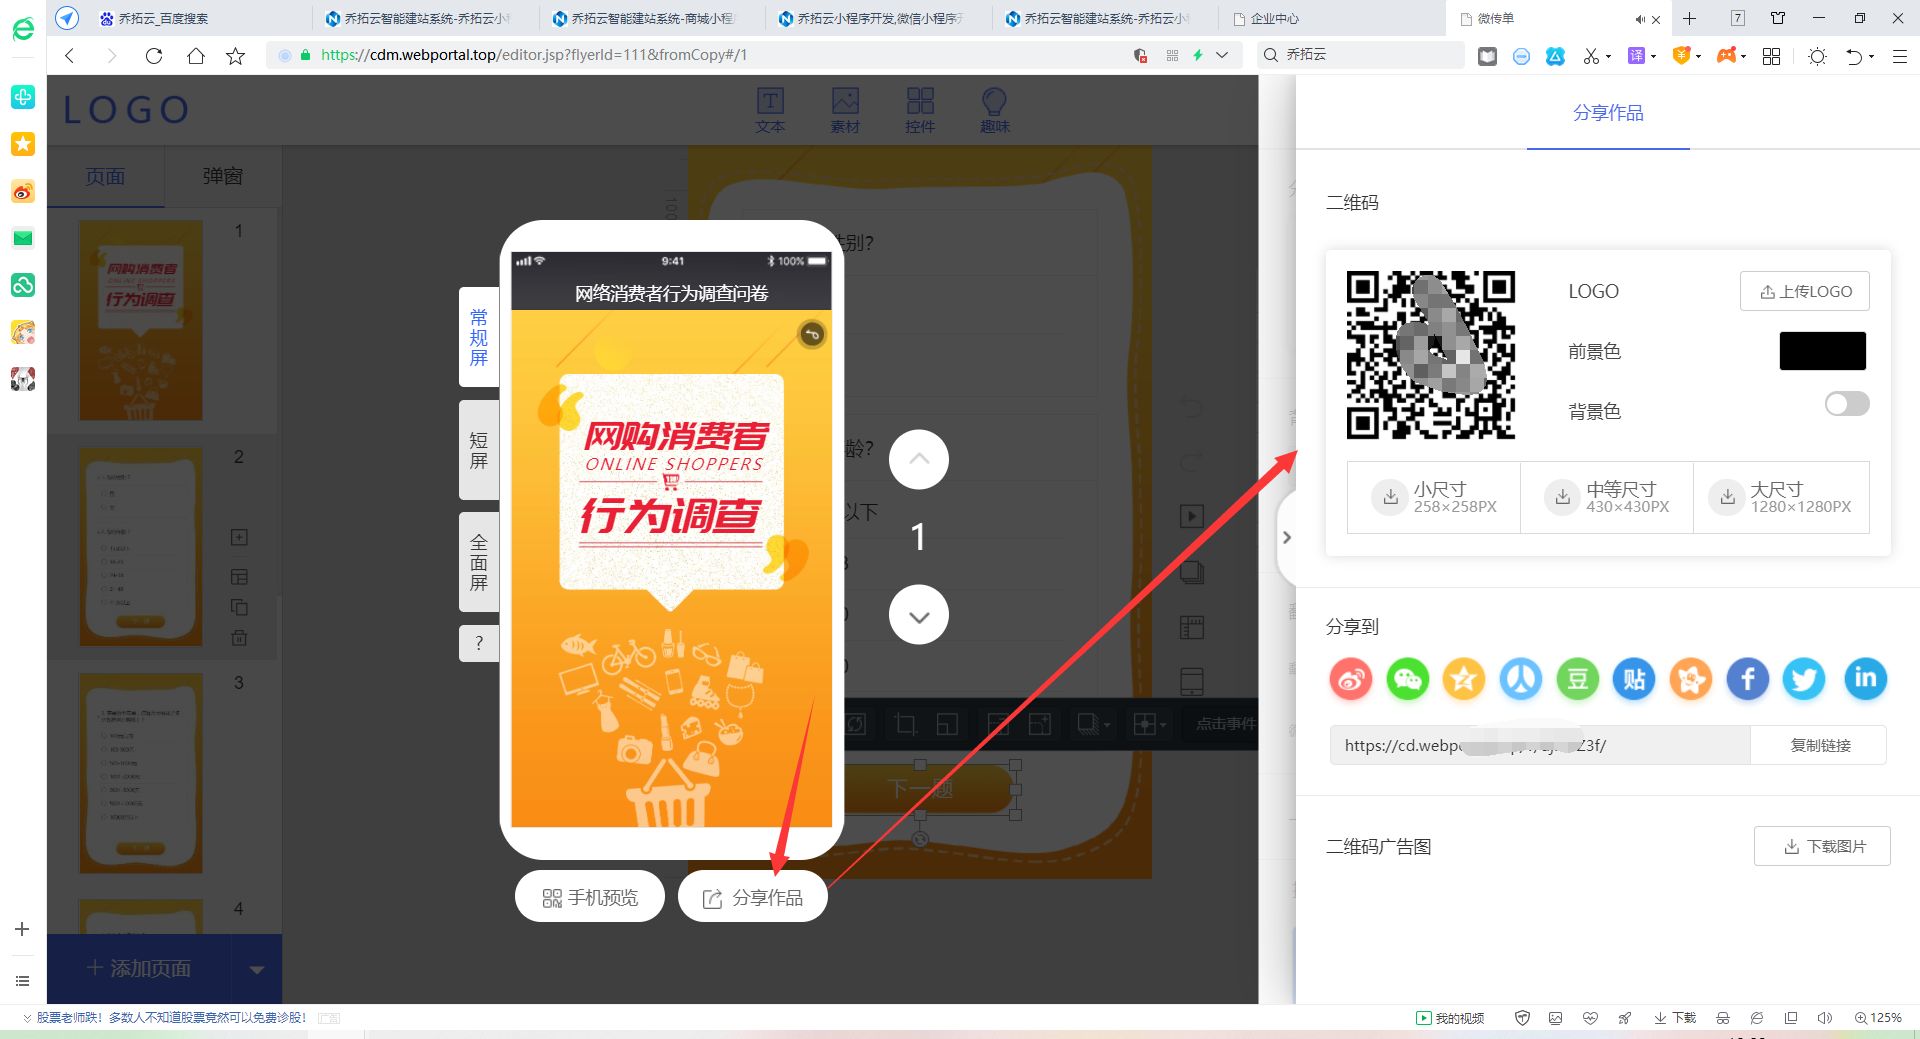Viewport: 1920px width, 1039px height.
Task: Switch to the 弹窗 popup tab
Action: pyautogui.click(x=223, y=177)
